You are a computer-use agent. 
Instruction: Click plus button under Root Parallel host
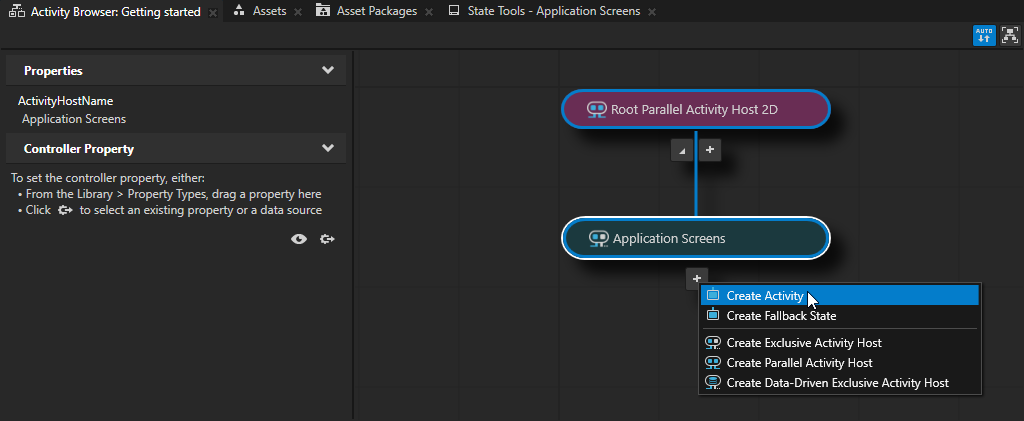[710, 150]
